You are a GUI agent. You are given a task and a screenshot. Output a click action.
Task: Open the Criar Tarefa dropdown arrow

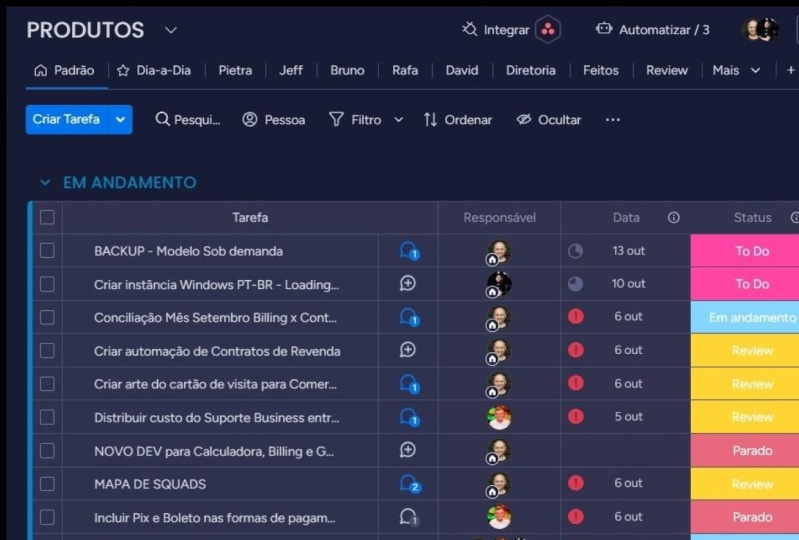[120, 120]
